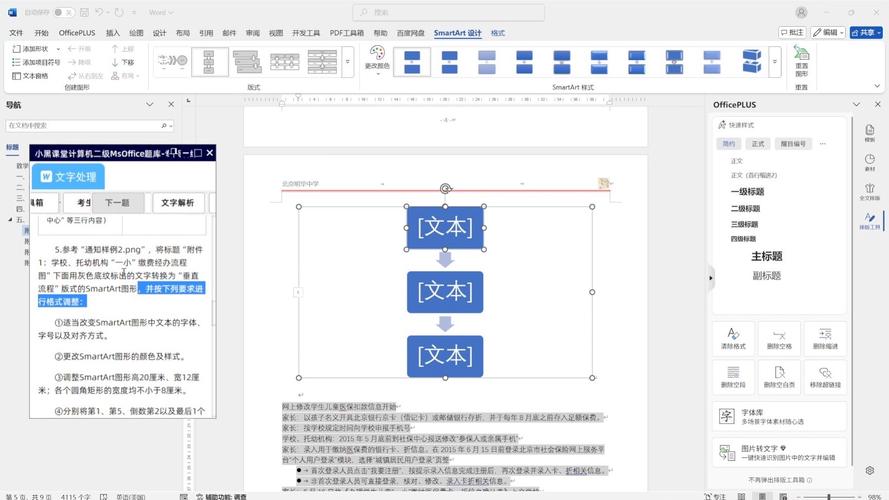Toggle the 文本窗格 text pane
The width and height of the screenshot is (889, 500).
[x=31, y=75]
